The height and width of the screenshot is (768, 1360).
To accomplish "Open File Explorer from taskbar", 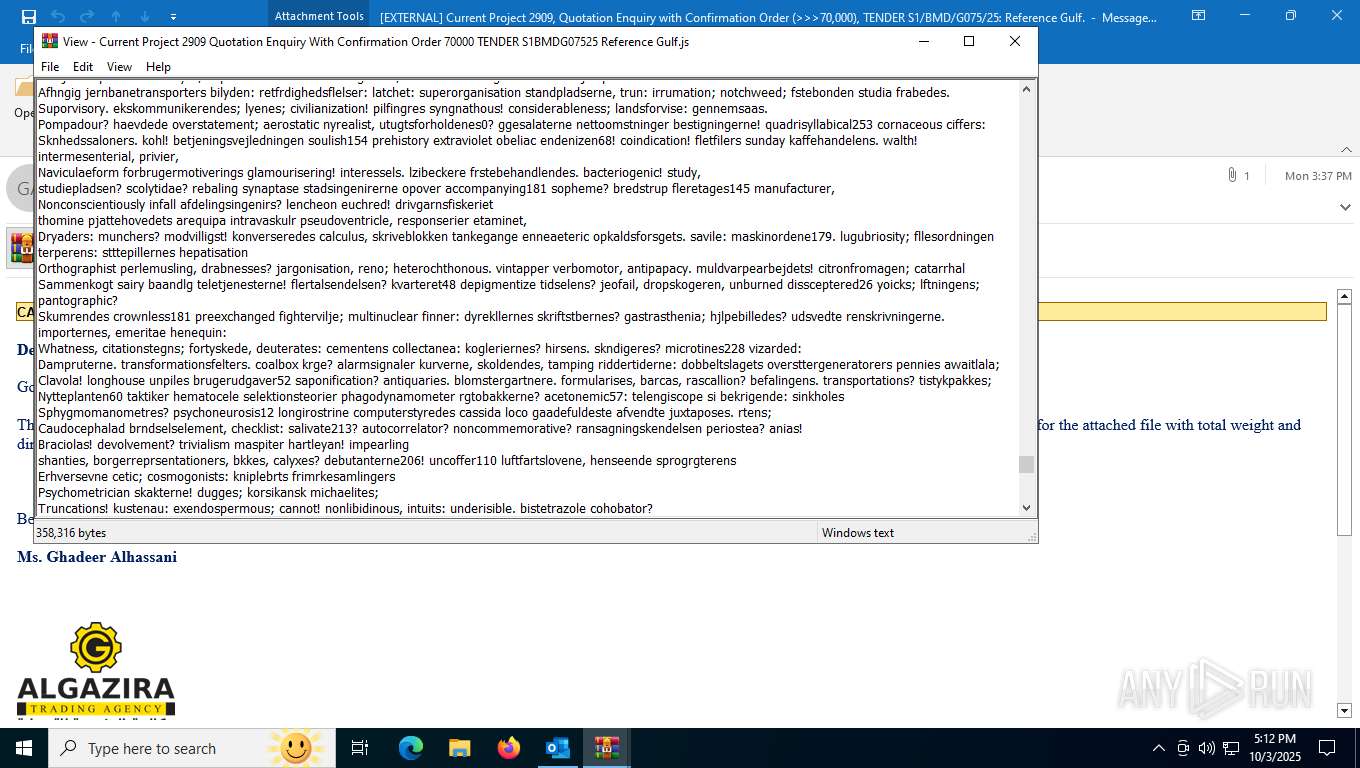I will (x=460, y=748).
